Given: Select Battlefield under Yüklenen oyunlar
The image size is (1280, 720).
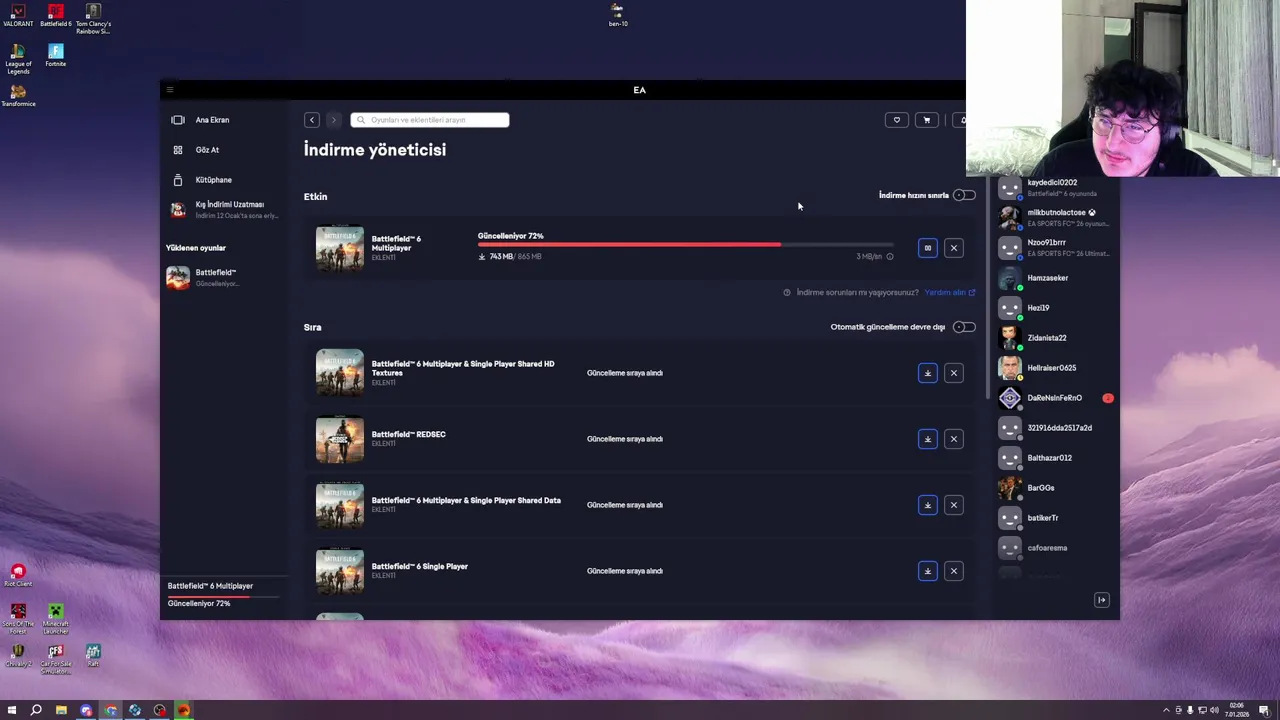Looking at the screenshot, I should 224,278.
